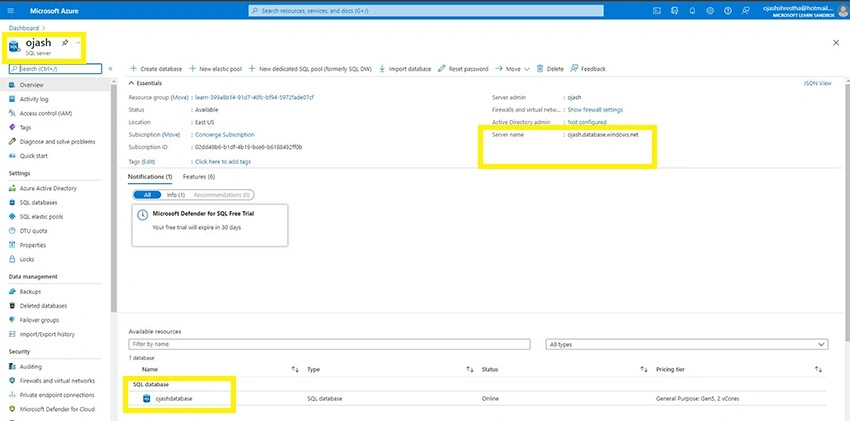Viewport: 850px width, 421px height.
Task: Click Not configured Active Directory admin
Action: [x=587, y=122]
